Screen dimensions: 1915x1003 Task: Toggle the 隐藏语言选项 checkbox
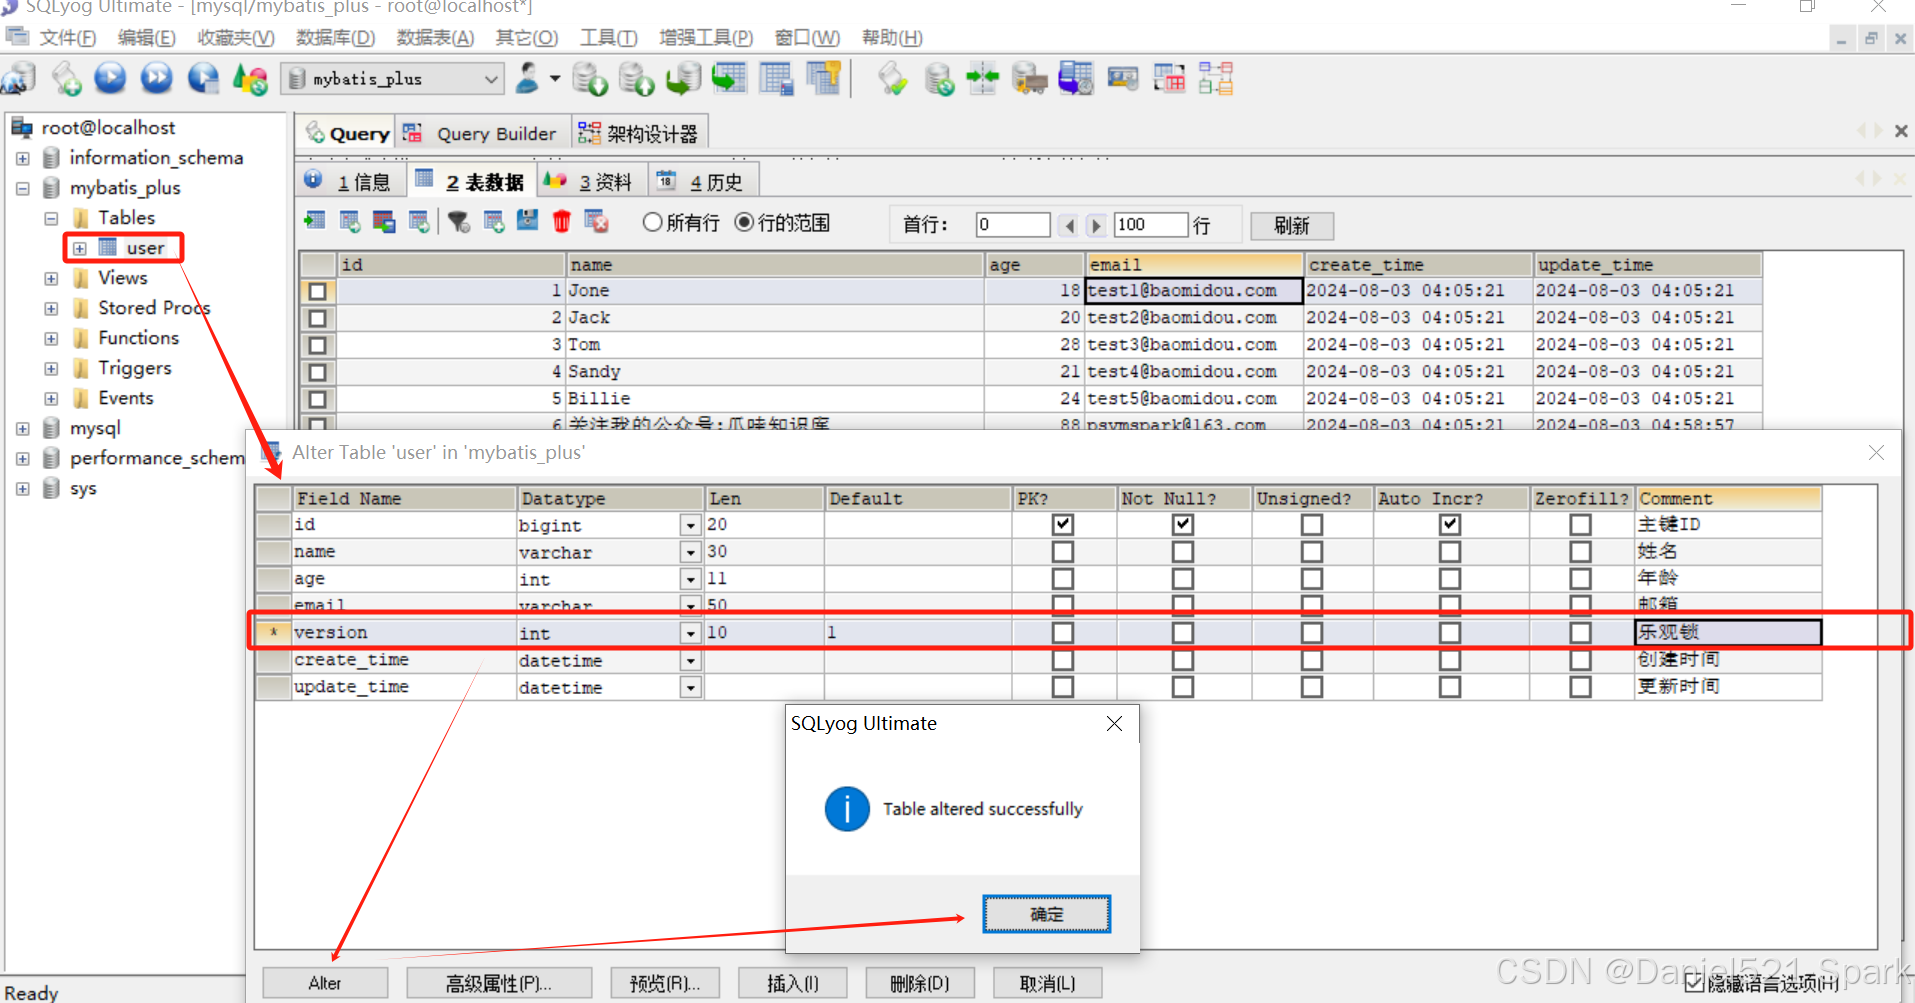[1694, 983]
